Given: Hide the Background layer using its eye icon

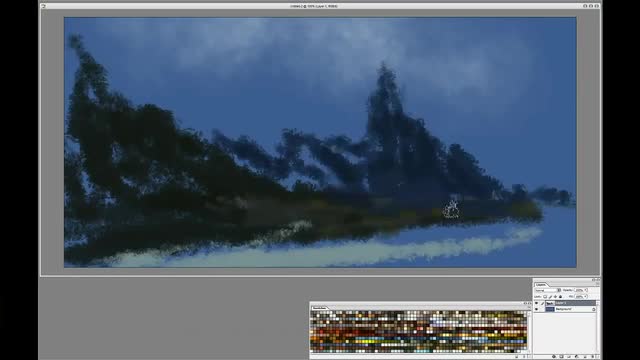Looking at the screenshot, I should click(x=536, y=309).
